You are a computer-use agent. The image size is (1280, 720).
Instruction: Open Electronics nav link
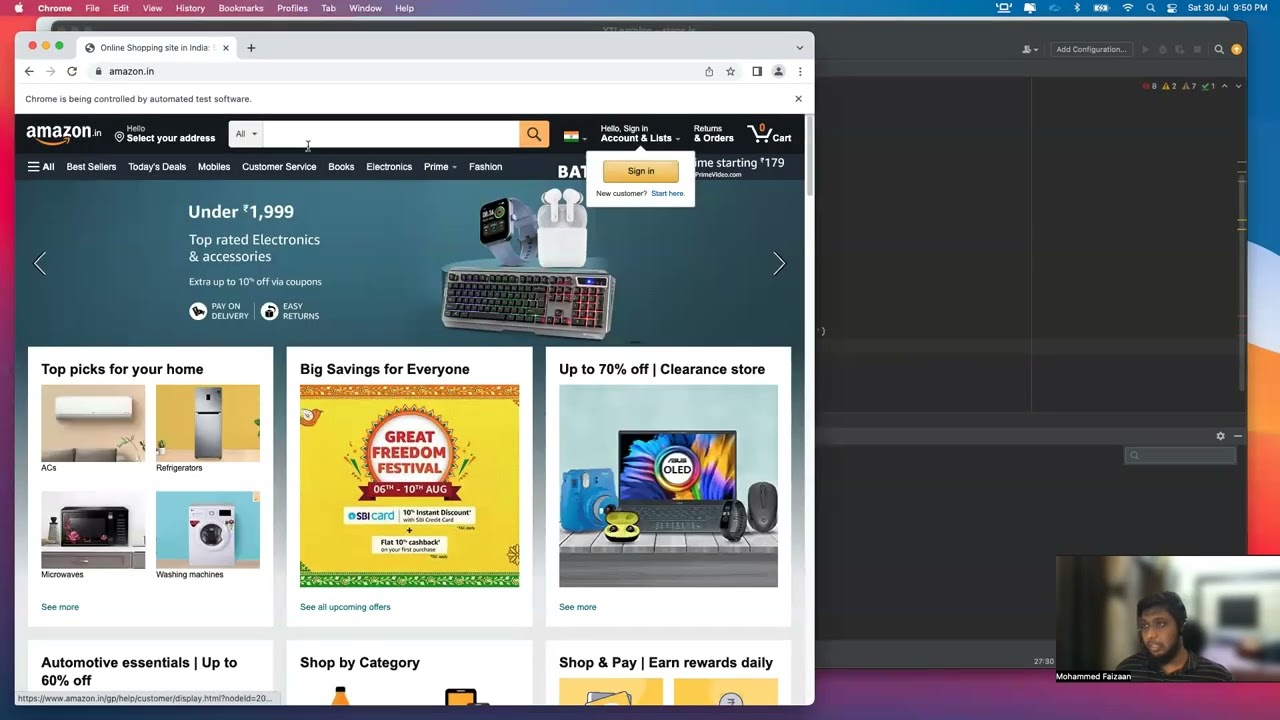pyautogui.click(x=389, y=167)
